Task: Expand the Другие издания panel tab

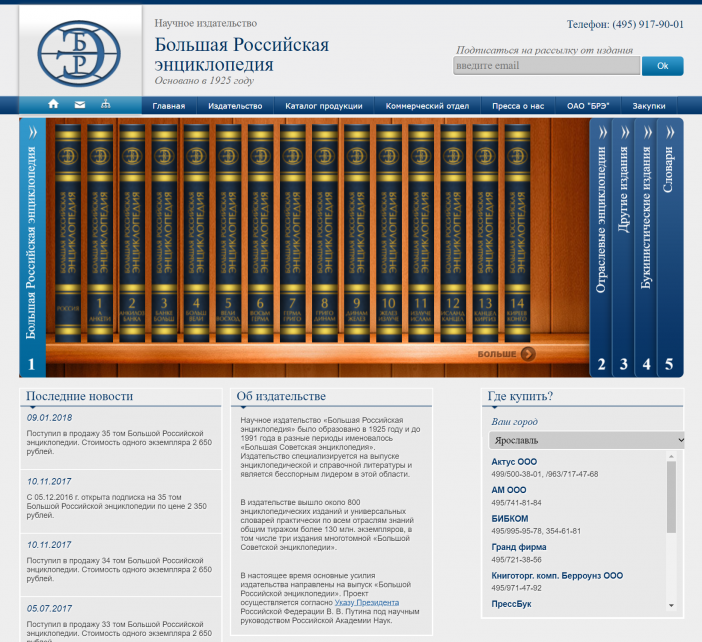Action: [623, 247]
